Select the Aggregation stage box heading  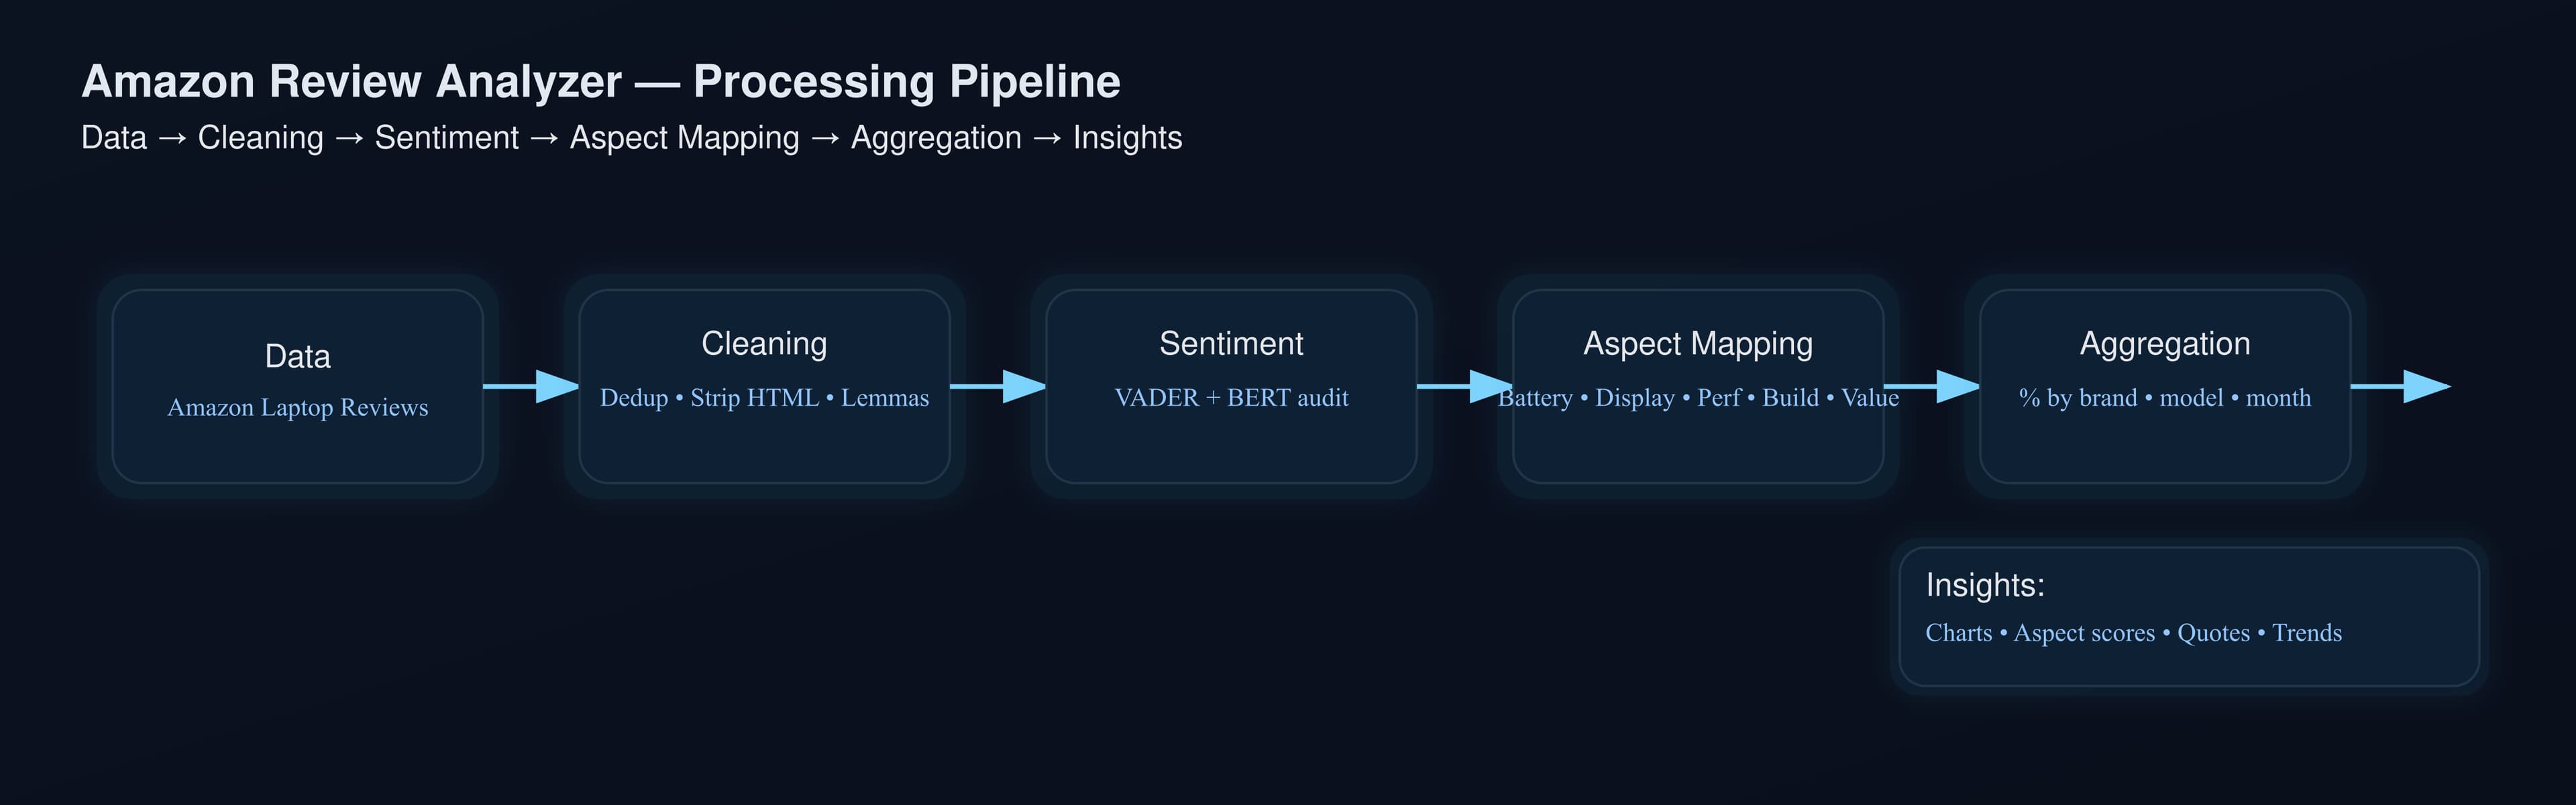[2165, 343]
